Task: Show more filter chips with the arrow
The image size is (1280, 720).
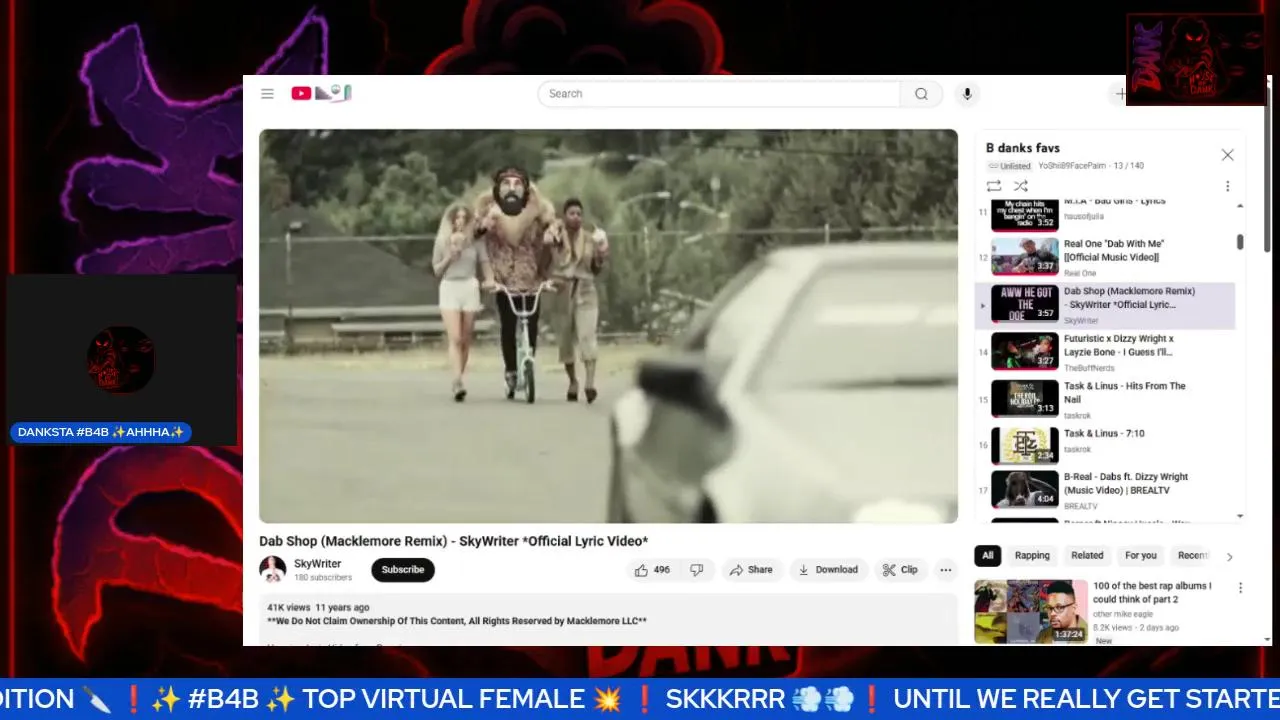Action: 1229,557
